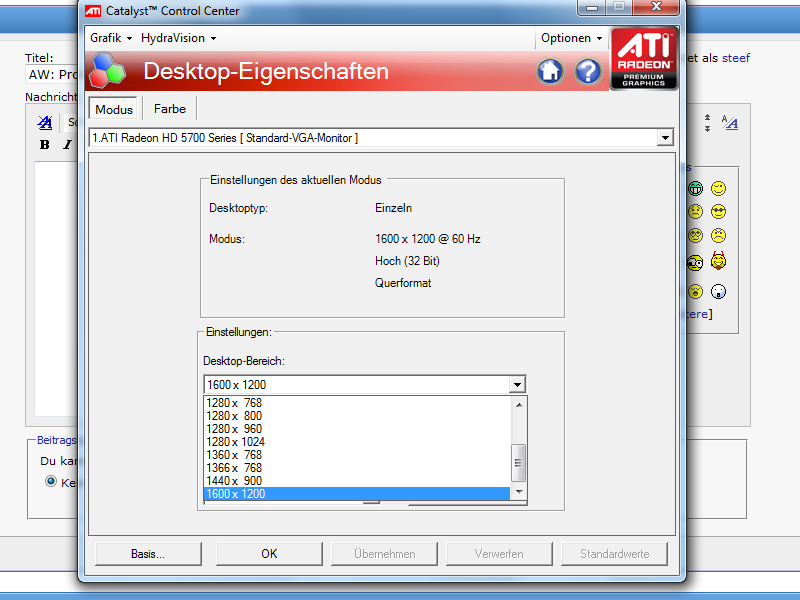The image size is (800, 600).
Task: Click the Standardwerte button
Action: point(614,554)
